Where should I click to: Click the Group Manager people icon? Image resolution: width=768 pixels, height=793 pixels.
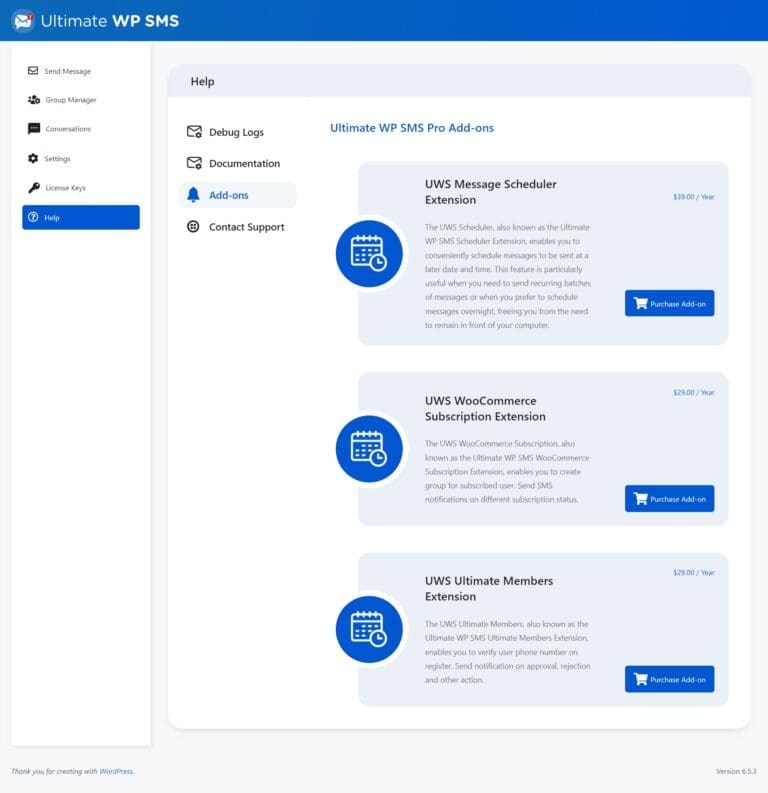[34, 100]
